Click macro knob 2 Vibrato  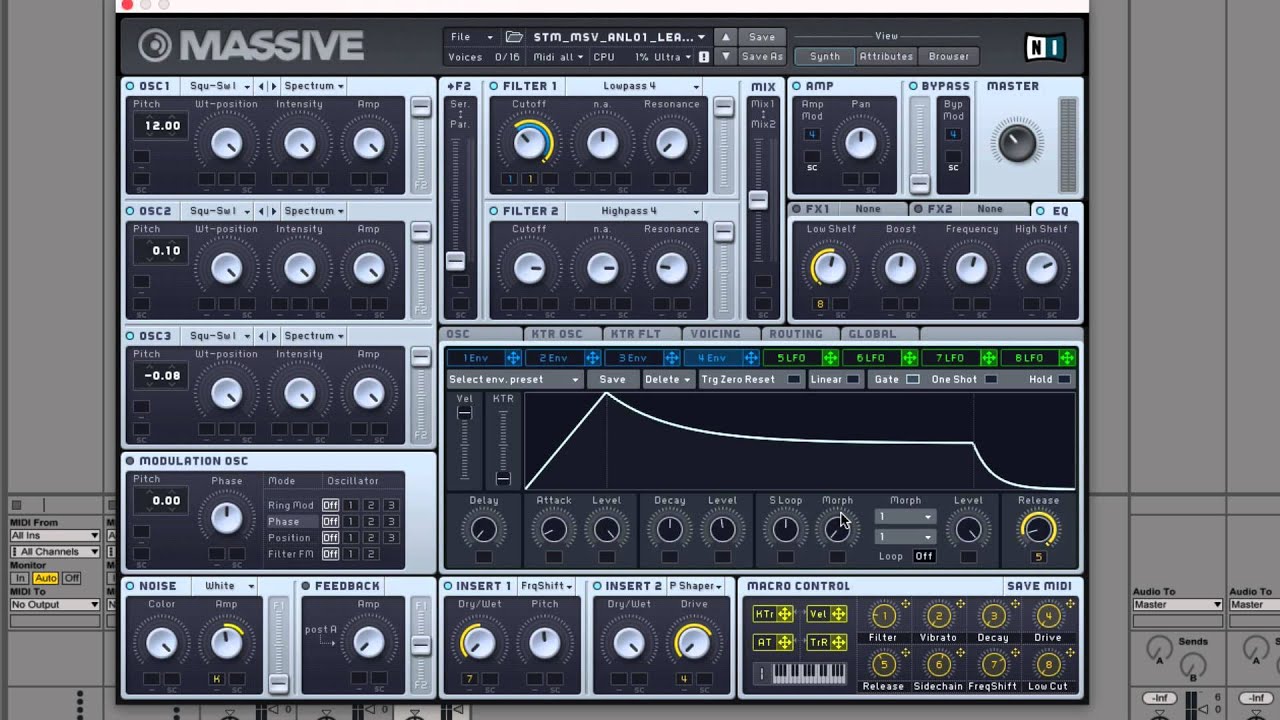(938, 616)
